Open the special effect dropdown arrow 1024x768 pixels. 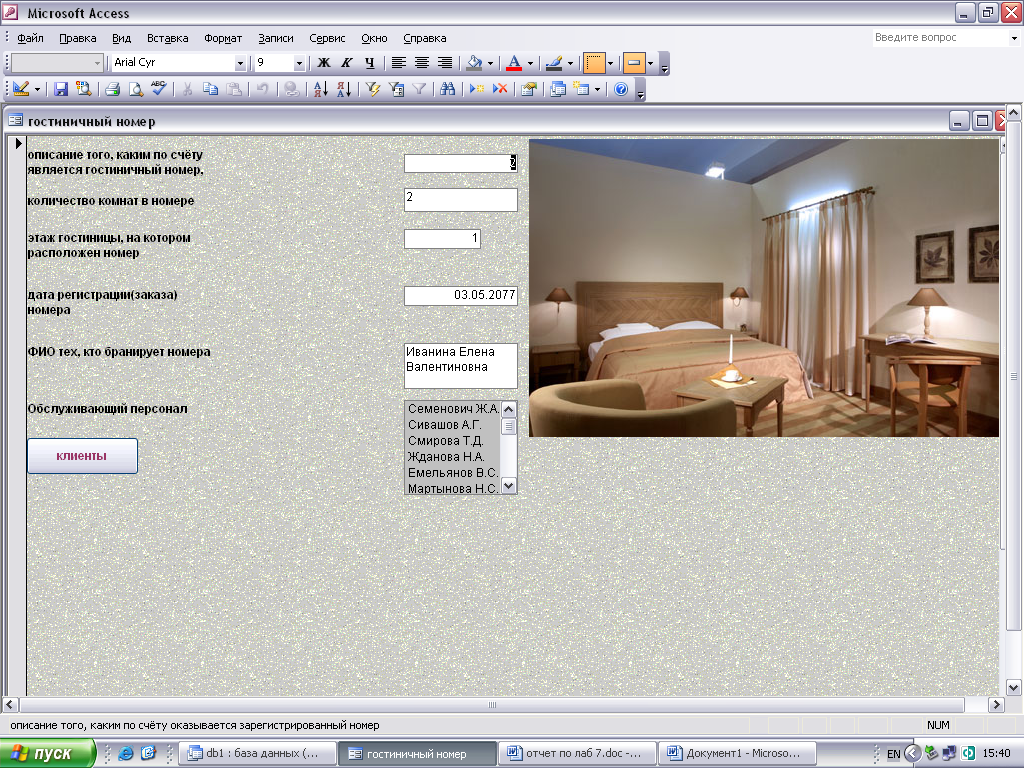[x=650, y=63]
